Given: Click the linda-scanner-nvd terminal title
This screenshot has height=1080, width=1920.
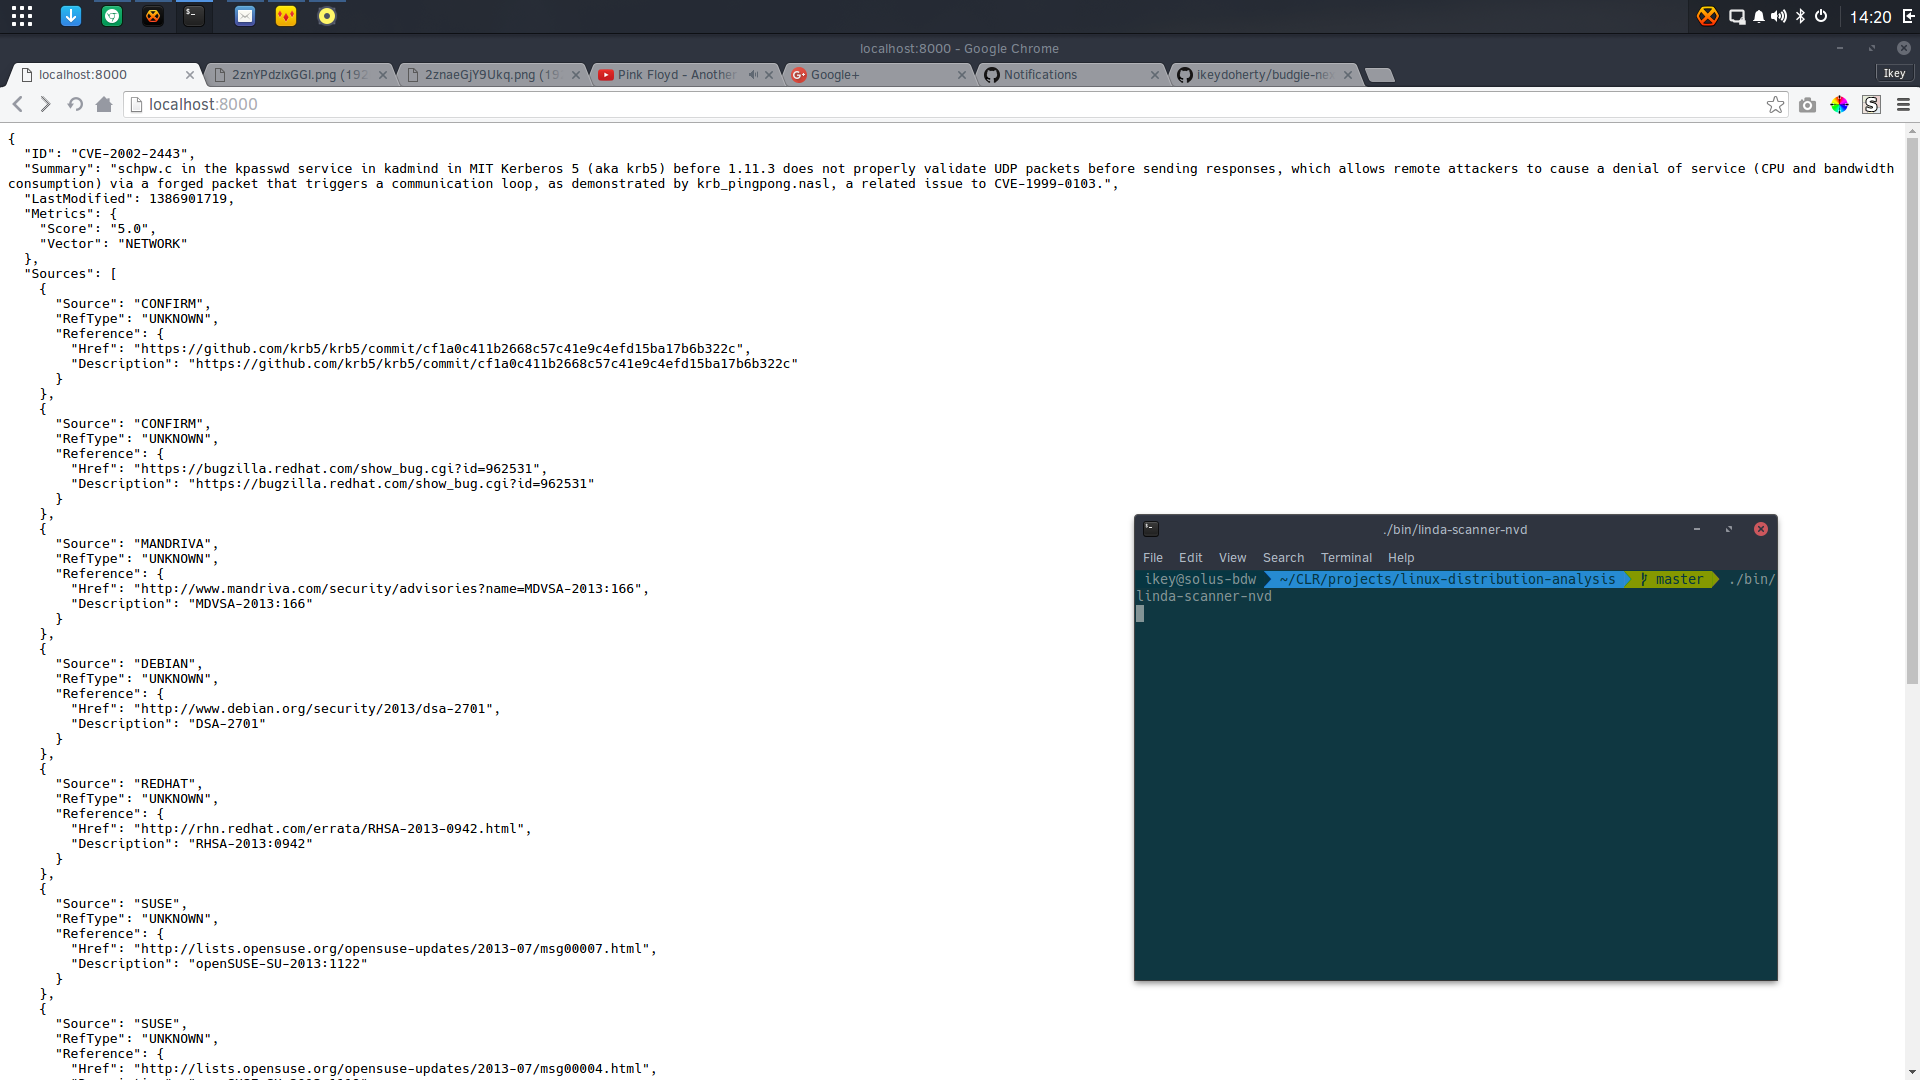Looking at the screenshot, I should tap(1456, 530).
